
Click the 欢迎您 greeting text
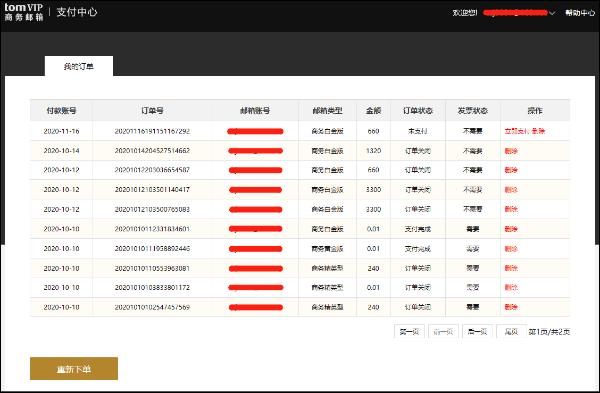pyautogui.click(x=465, y=13)
